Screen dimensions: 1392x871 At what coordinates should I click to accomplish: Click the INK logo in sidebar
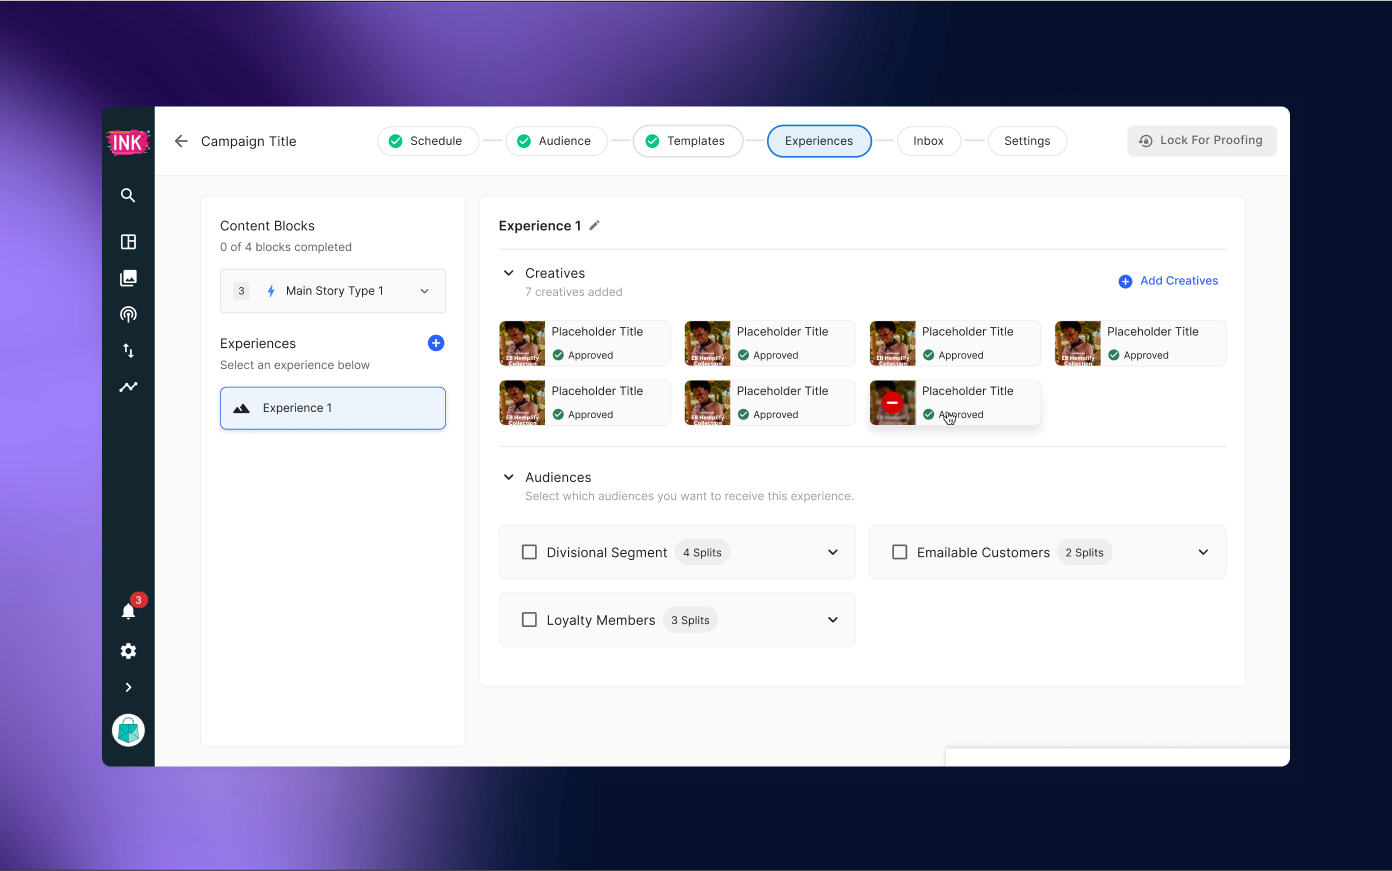128,142
